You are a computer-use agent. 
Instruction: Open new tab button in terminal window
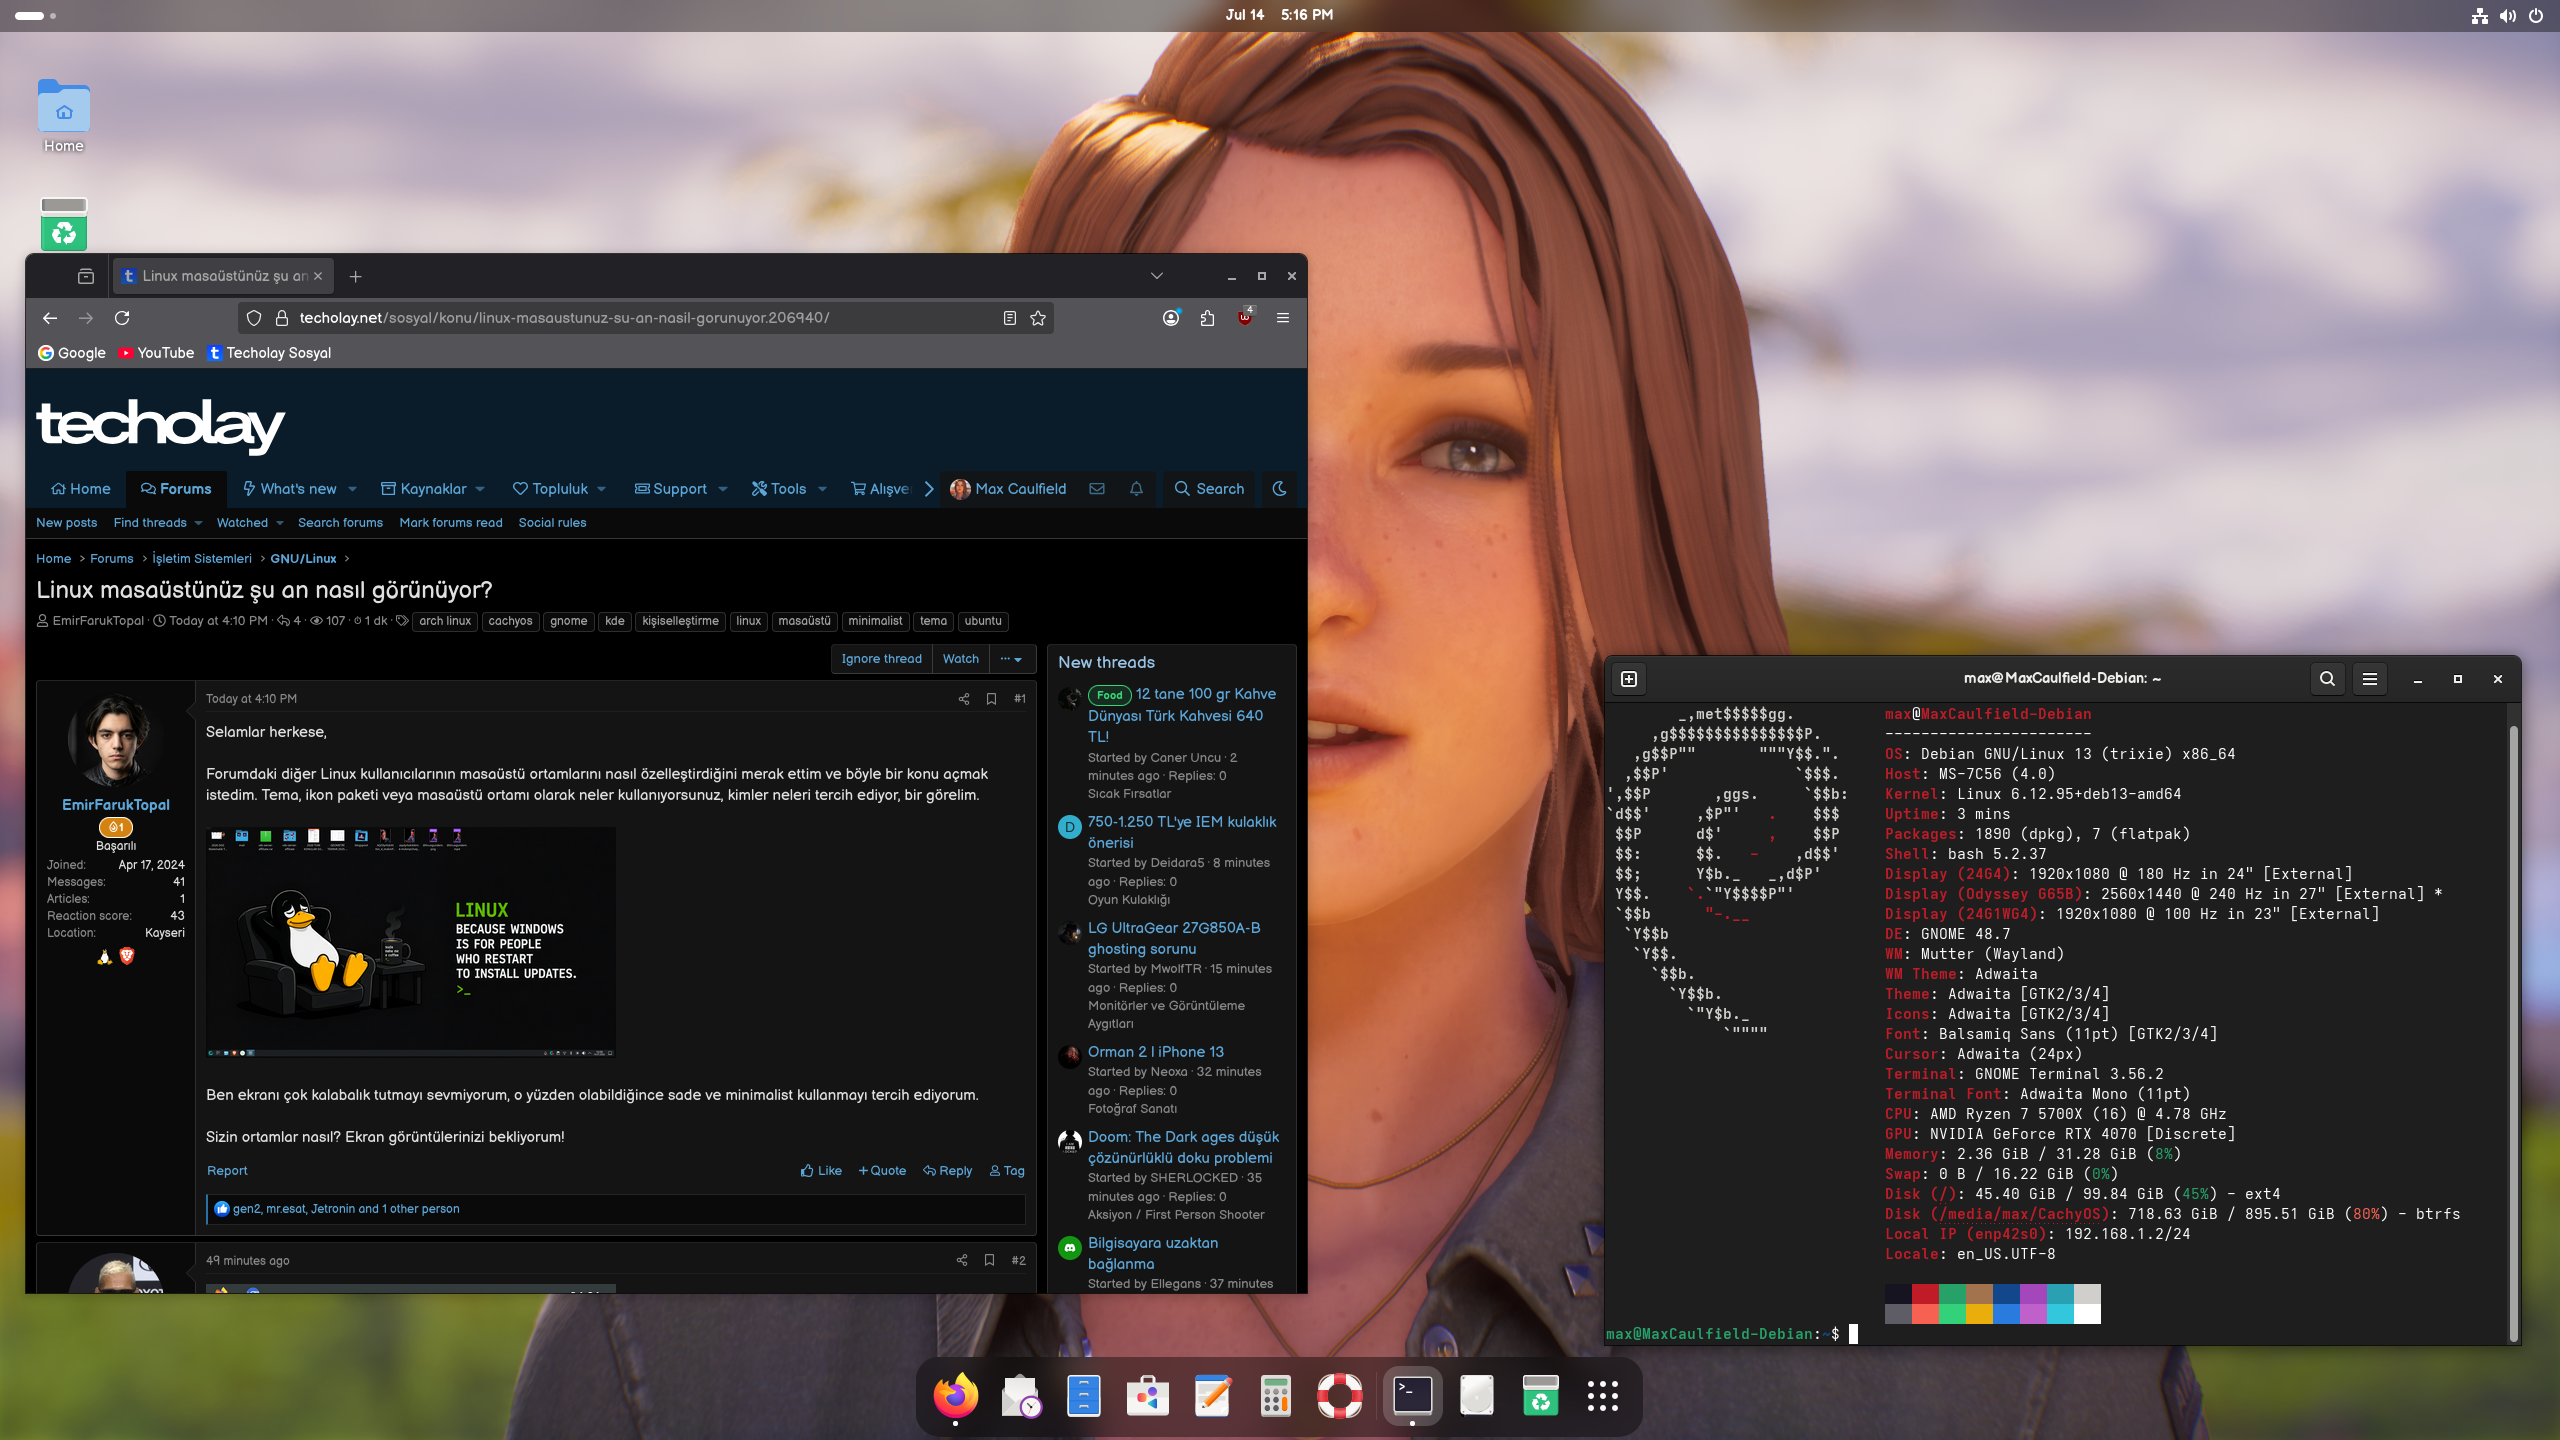click(x=1629, y=679)
